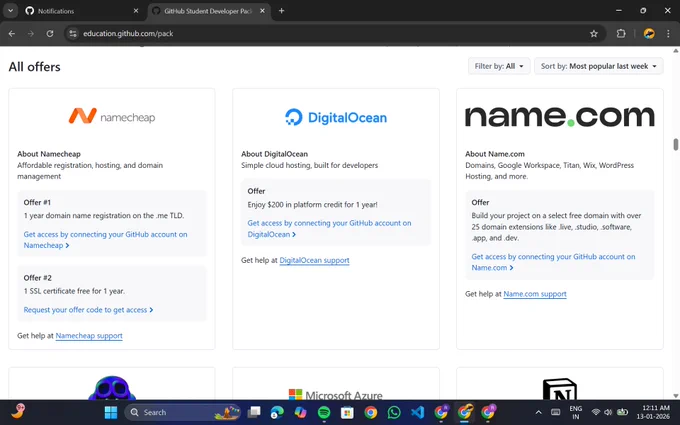Click the Microsoft Azure logo
This screenshot has height=425, width=680.
point(336,394)
